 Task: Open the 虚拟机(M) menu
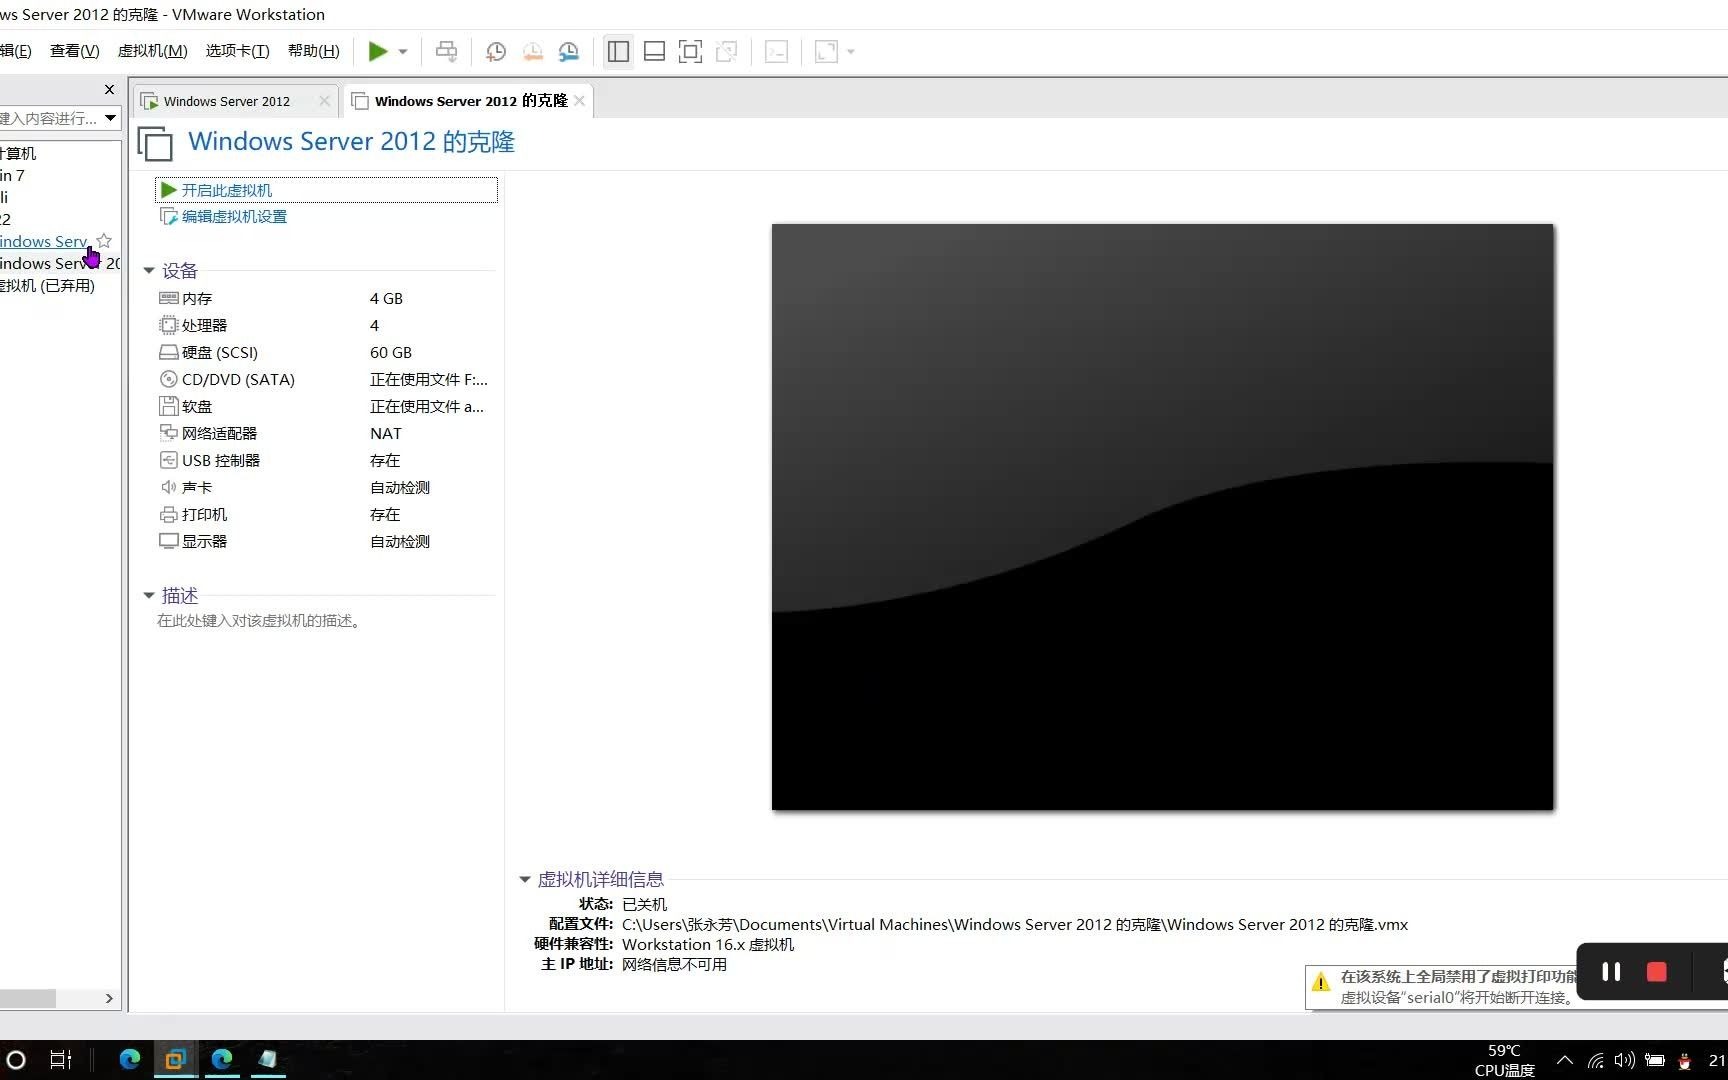[152, 51]
